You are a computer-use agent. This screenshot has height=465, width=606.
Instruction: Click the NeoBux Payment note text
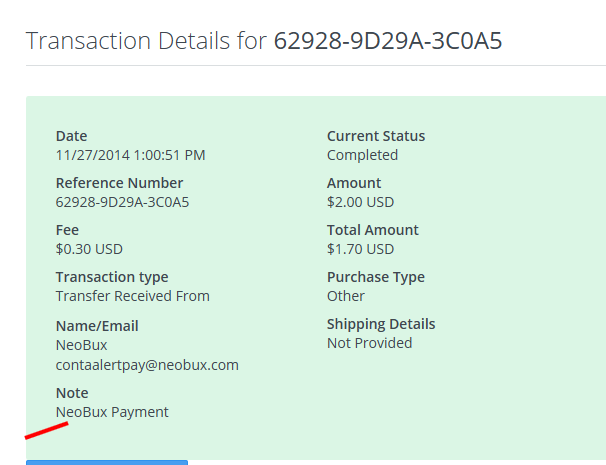(112, 412)
